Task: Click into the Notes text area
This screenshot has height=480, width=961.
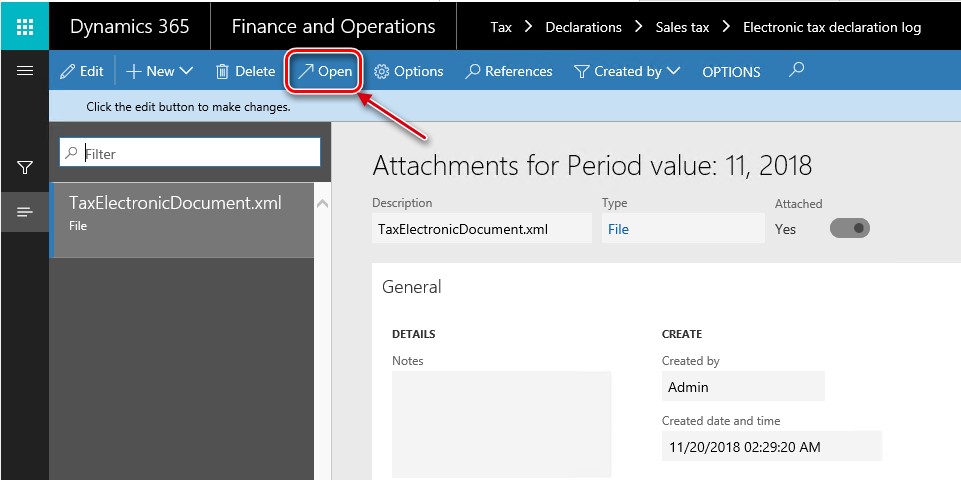Action: click(501, 424)
